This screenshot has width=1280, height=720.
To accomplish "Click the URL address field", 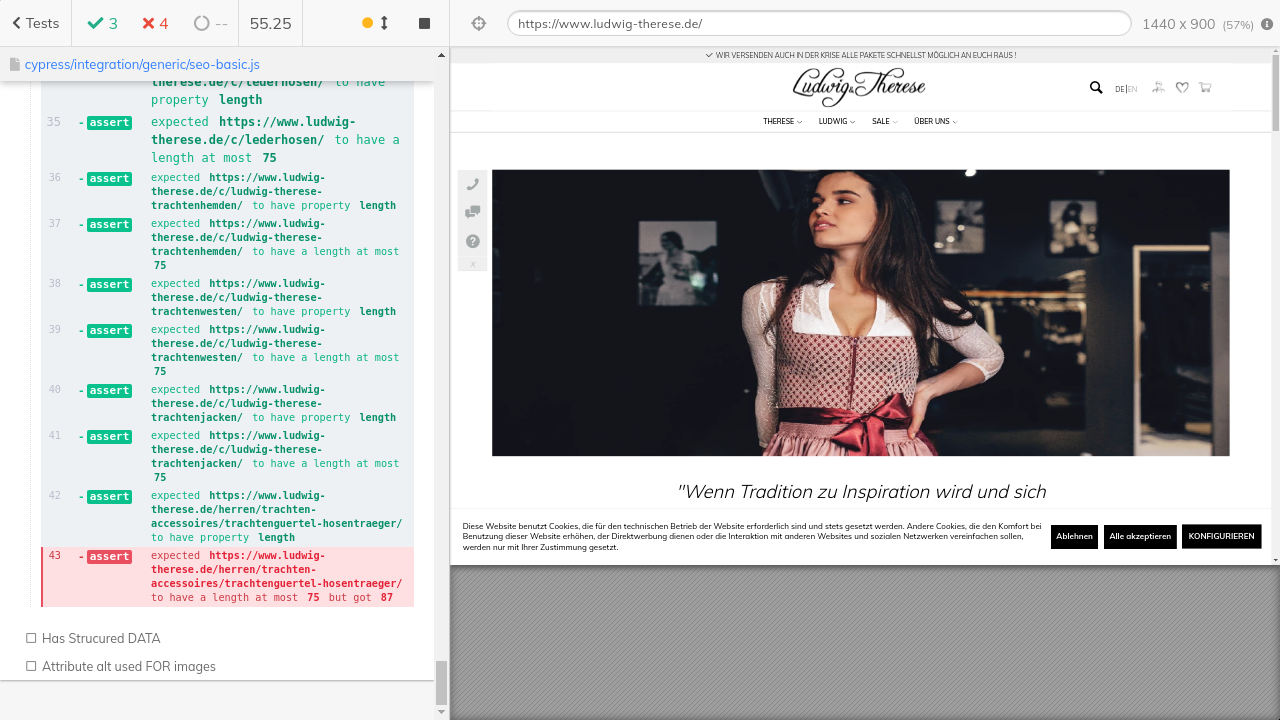I will point(818,23).
